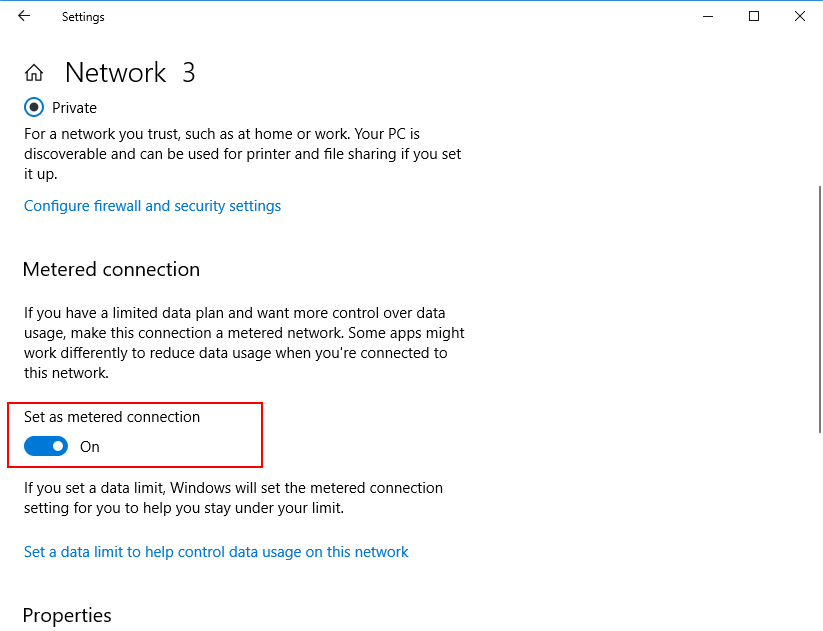Image resolution: width=823 pixels, height=631 pixels.
Task: Open the Set a data limit link
Action: click(216, 552)
